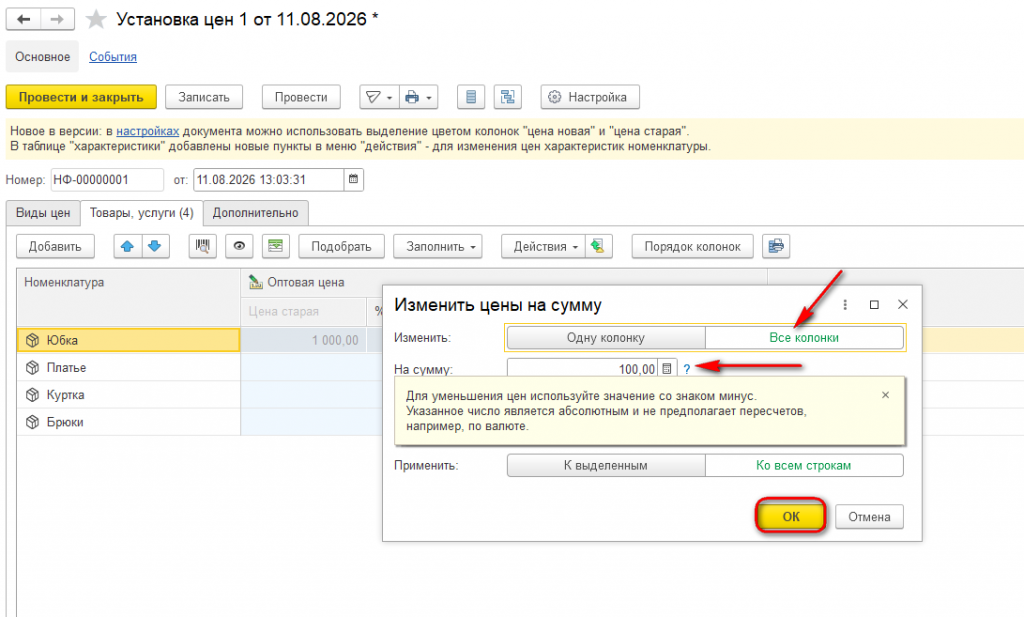This screenshot has height=617, width=1024.
Task: Choose К выделенным apply option
Action: coord(605,466)
